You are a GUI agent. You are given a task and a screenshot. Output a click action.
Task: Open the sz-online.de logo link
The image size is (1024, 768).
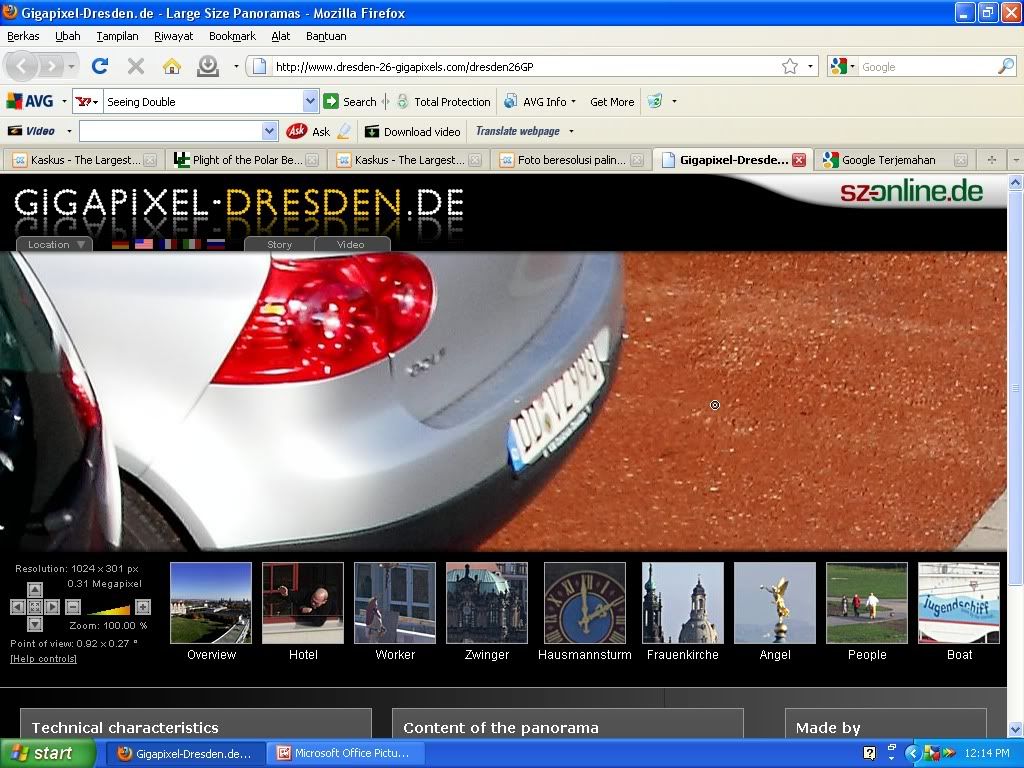[912, 191]
